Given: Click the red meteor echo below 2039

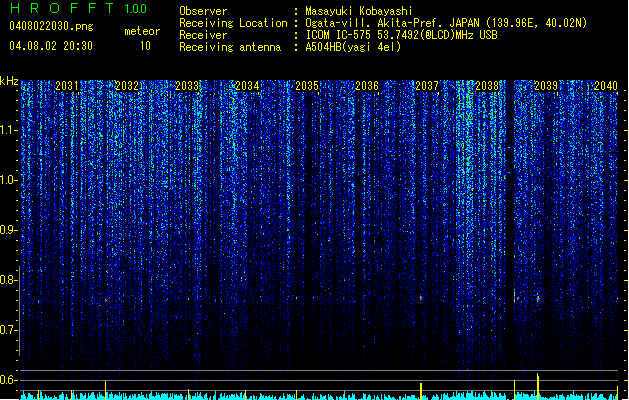Looking at the screenshot, I should pyautogui.click(x=538, y=298).
